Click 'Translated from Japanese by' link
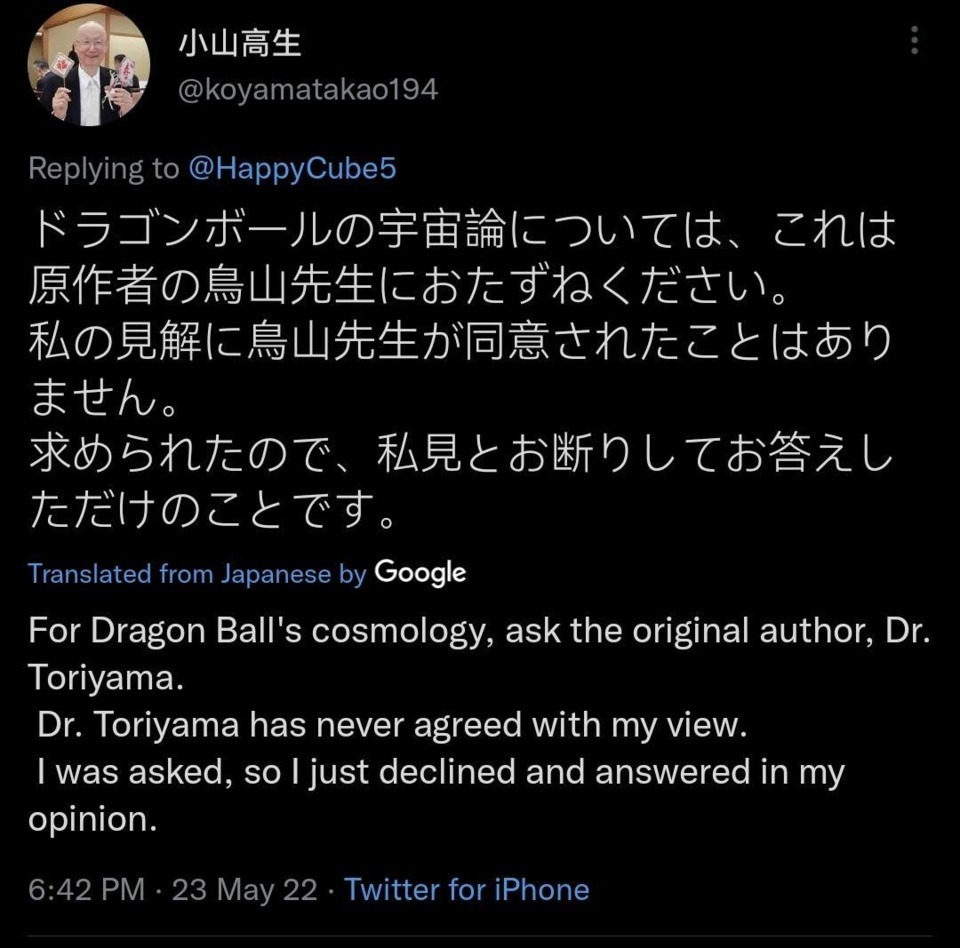Screen dimensions: 960x948 pyautogui.click(x=197, y=574)
